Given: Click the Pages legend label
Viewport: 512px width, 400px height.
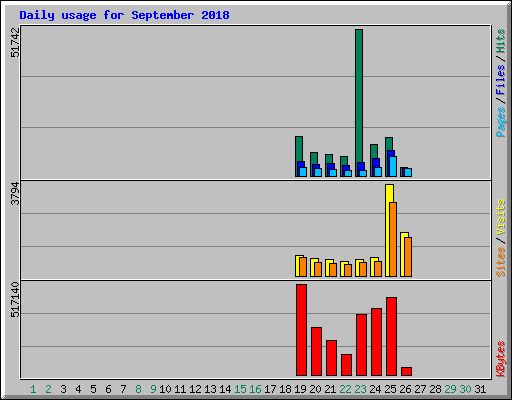Looking at the screenshot, I should coord(501,122).
